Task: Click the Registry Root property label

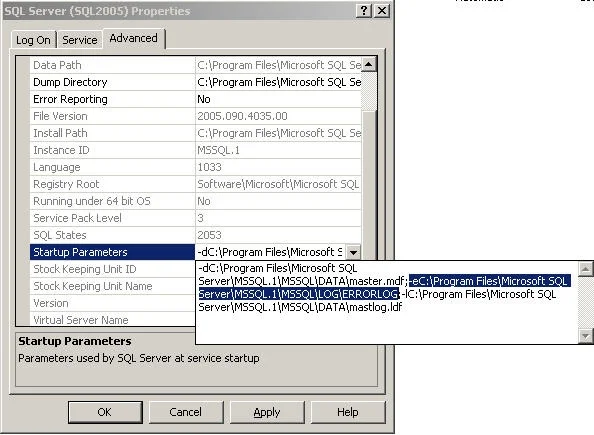Action: tap(66, 184)
